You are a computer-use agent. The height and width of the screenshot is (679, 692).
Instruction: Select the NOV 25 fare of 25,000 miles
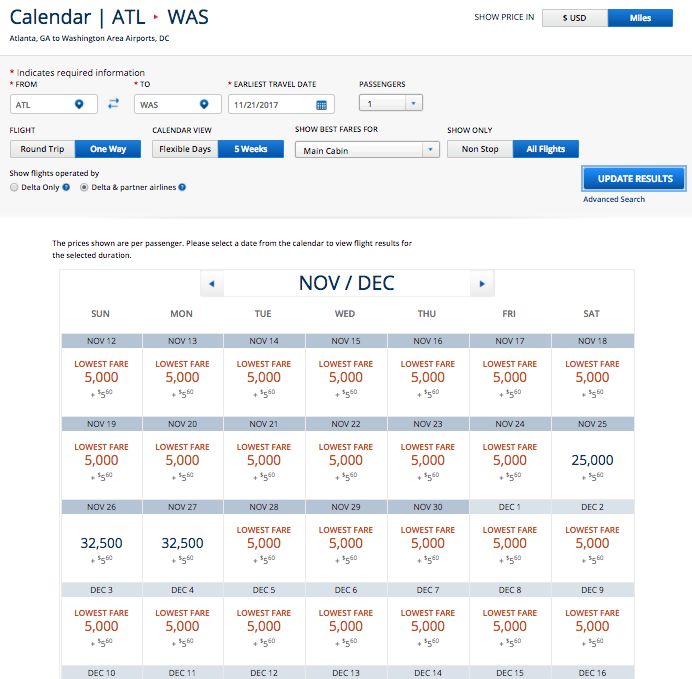coord(592,465)
